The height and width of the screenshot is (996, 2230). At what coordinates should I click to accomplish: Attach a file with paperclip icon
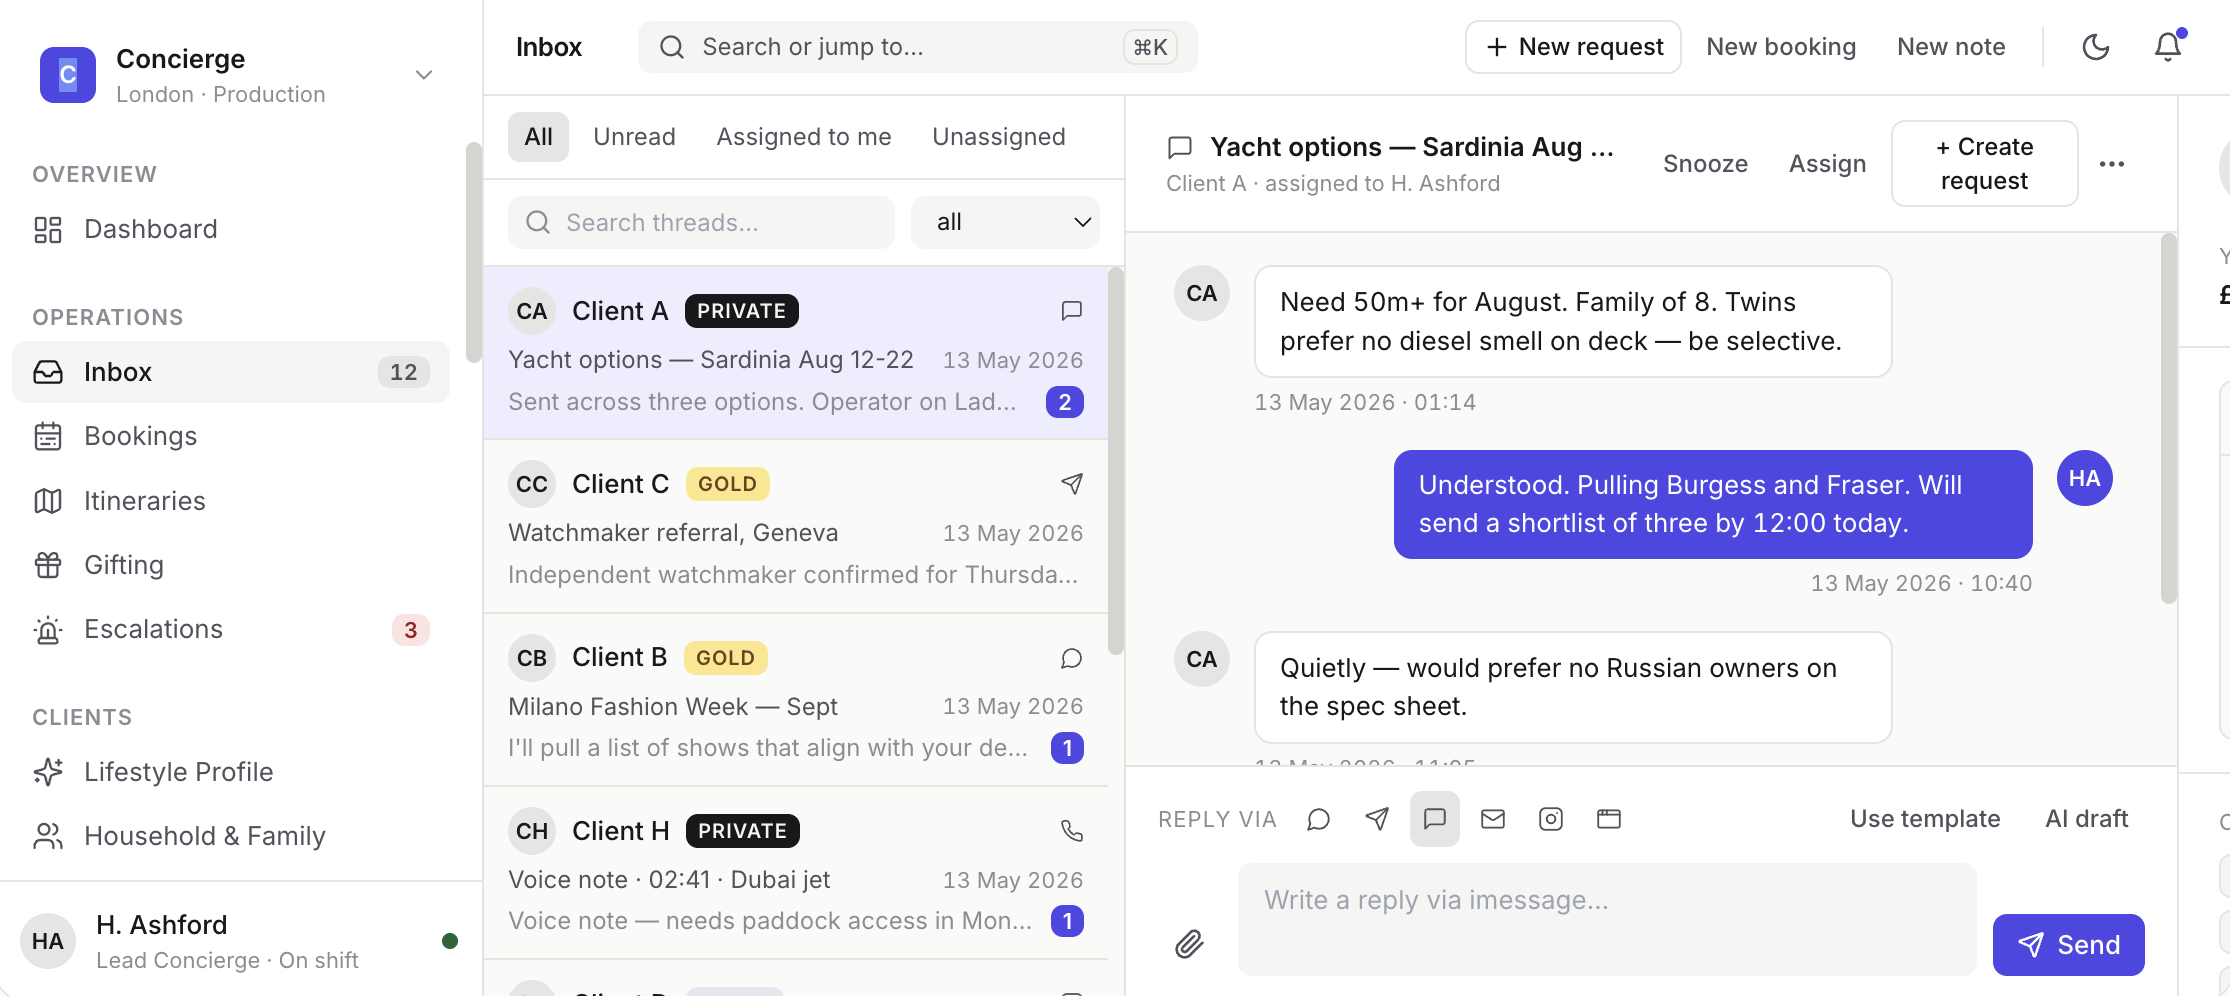click(1189, 944)
